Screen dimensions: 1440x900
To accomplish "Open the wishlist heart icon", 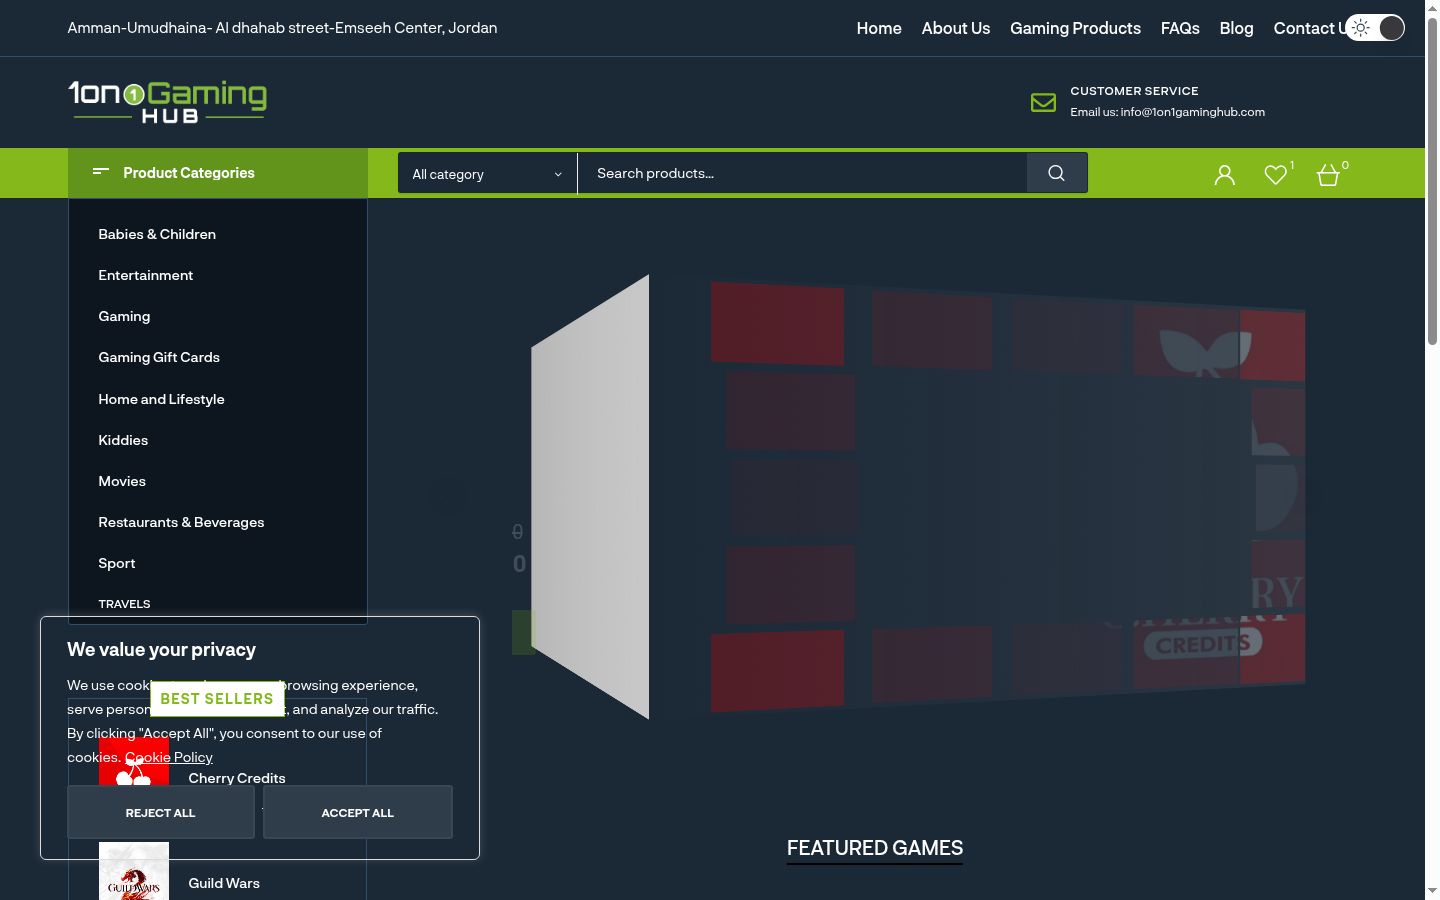I will (1275, 175).
